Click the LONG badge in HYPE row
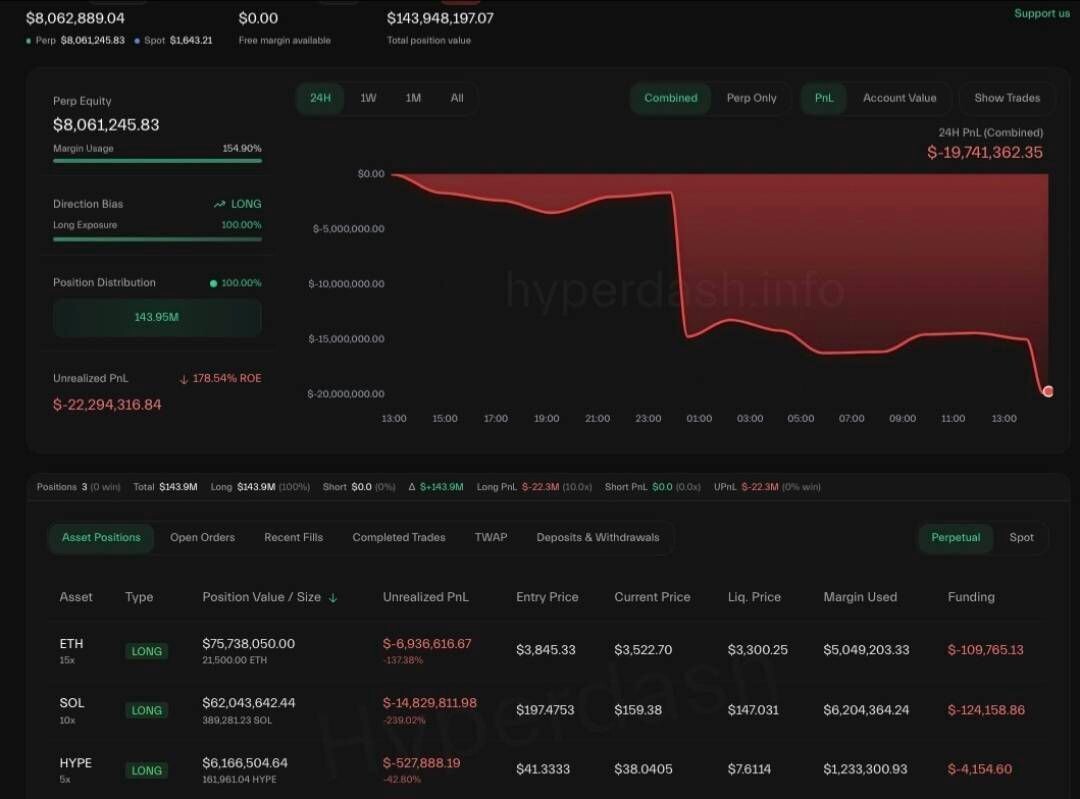Screen dimensions: 1080x799 [147, 770]
